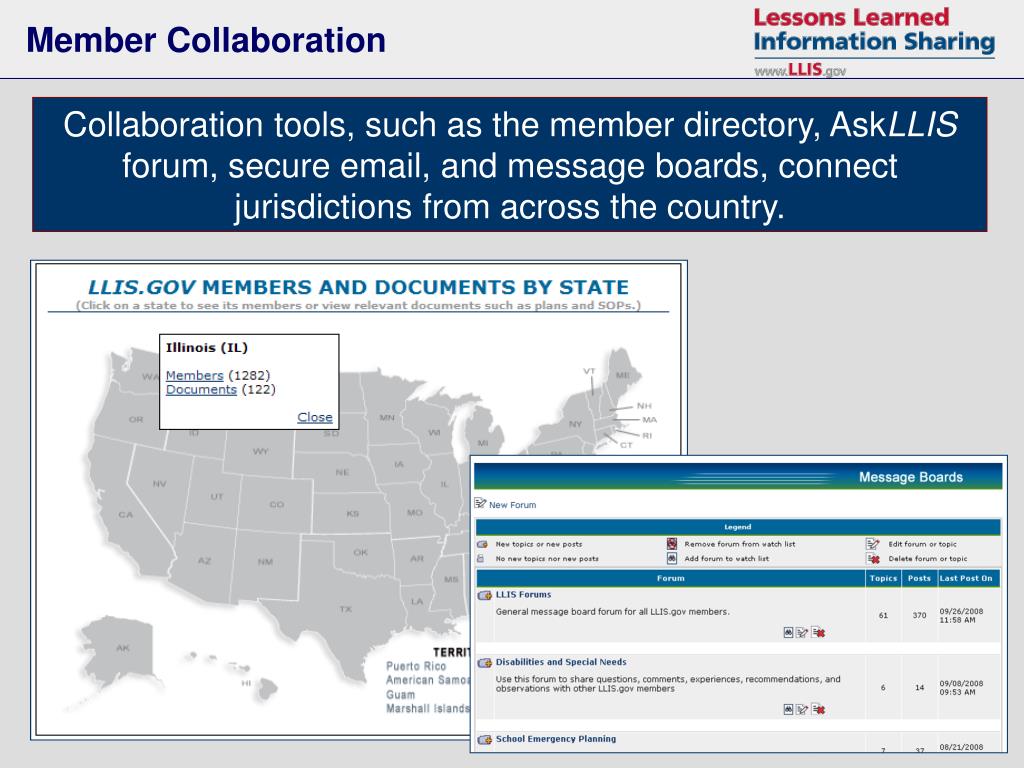Open the LLIS Forums board
This screenshot has height=768, width=1024.
coord(523,594)
